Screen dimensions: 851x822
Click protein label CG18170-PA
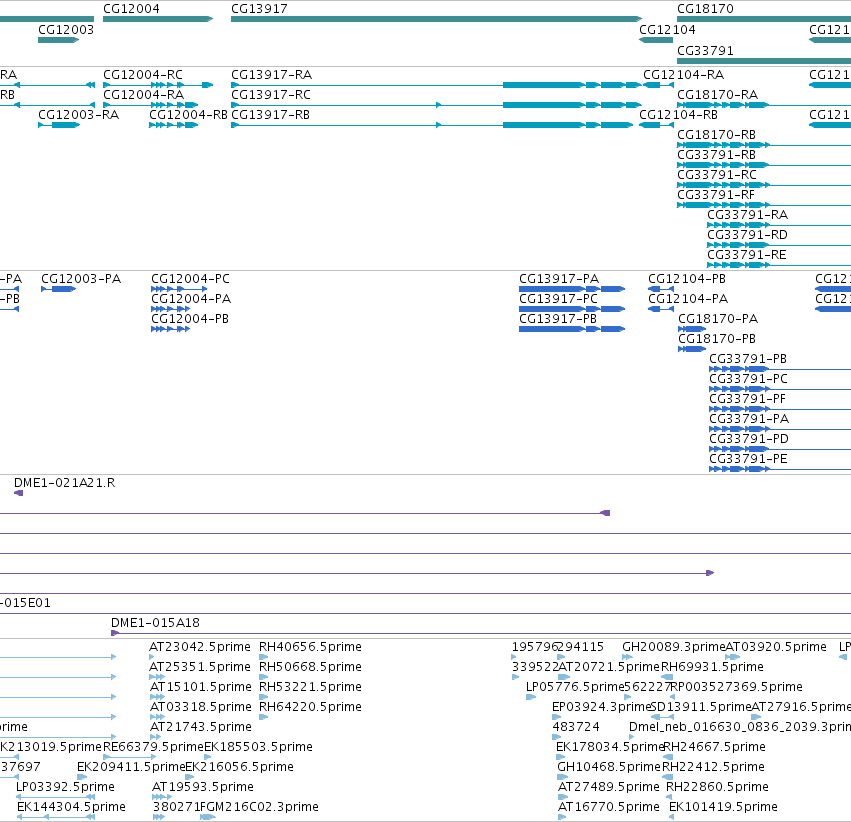(x=718, y=320)
